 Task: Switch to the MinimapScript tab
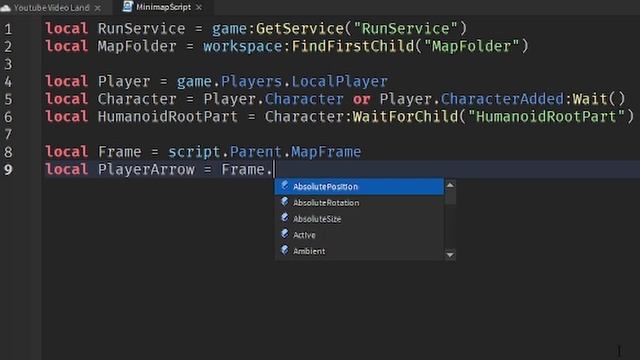[163, 7]
